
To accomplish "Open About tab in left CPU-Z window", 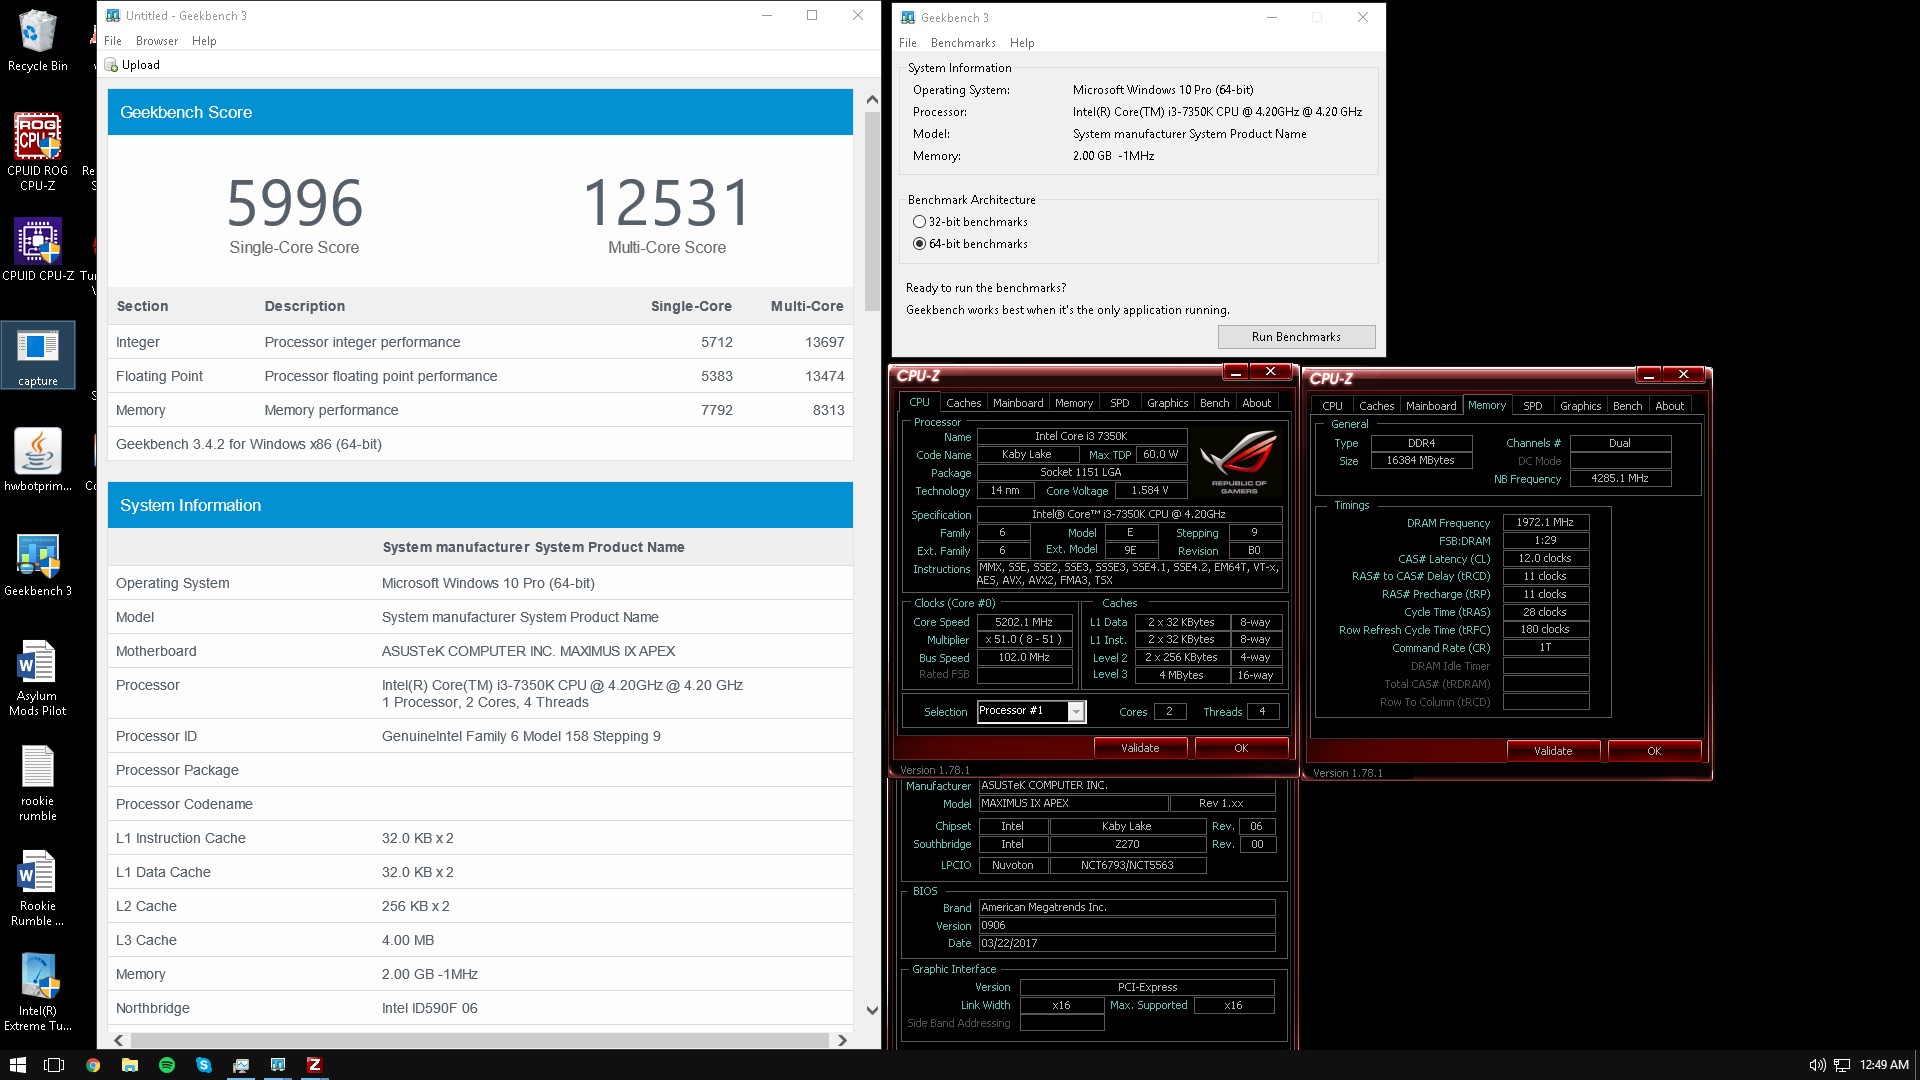I will [1257, 403].
